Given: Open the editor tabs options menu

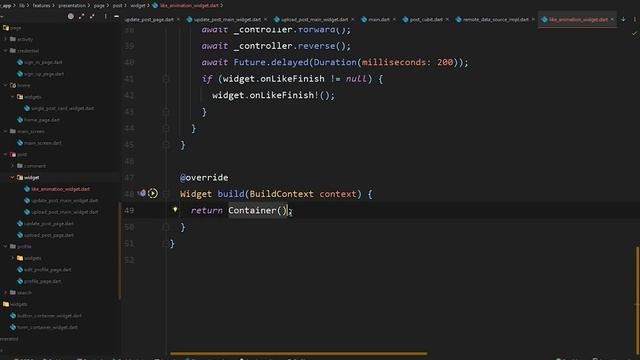Looking at the screenshot, I should click(x=635, y=20).
